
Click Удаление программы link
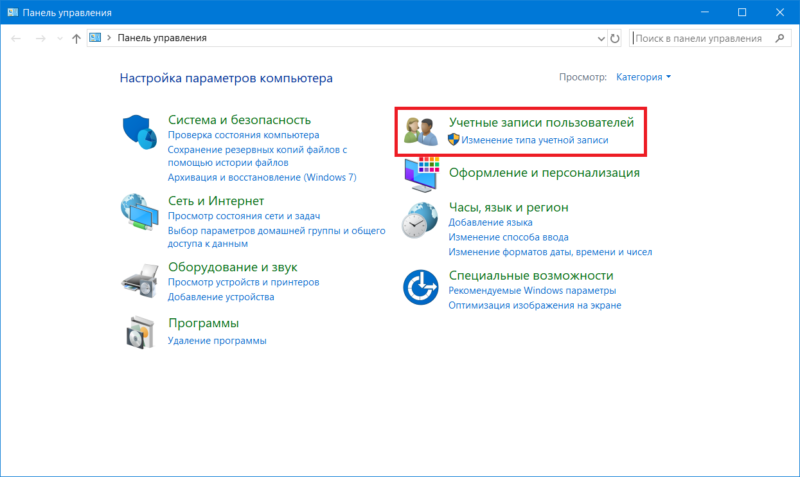click(x=217, y=341)
